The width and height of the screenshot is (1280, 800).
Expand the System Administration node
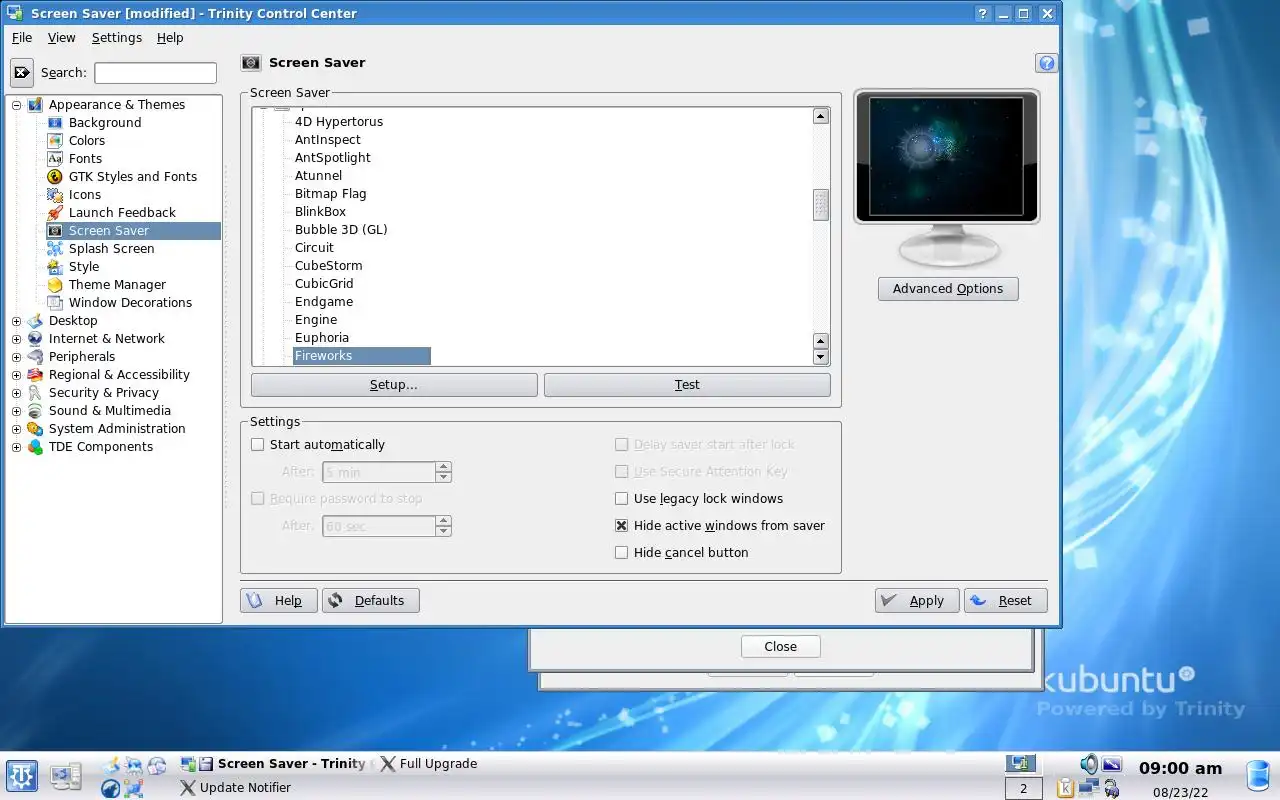point(16,429)
